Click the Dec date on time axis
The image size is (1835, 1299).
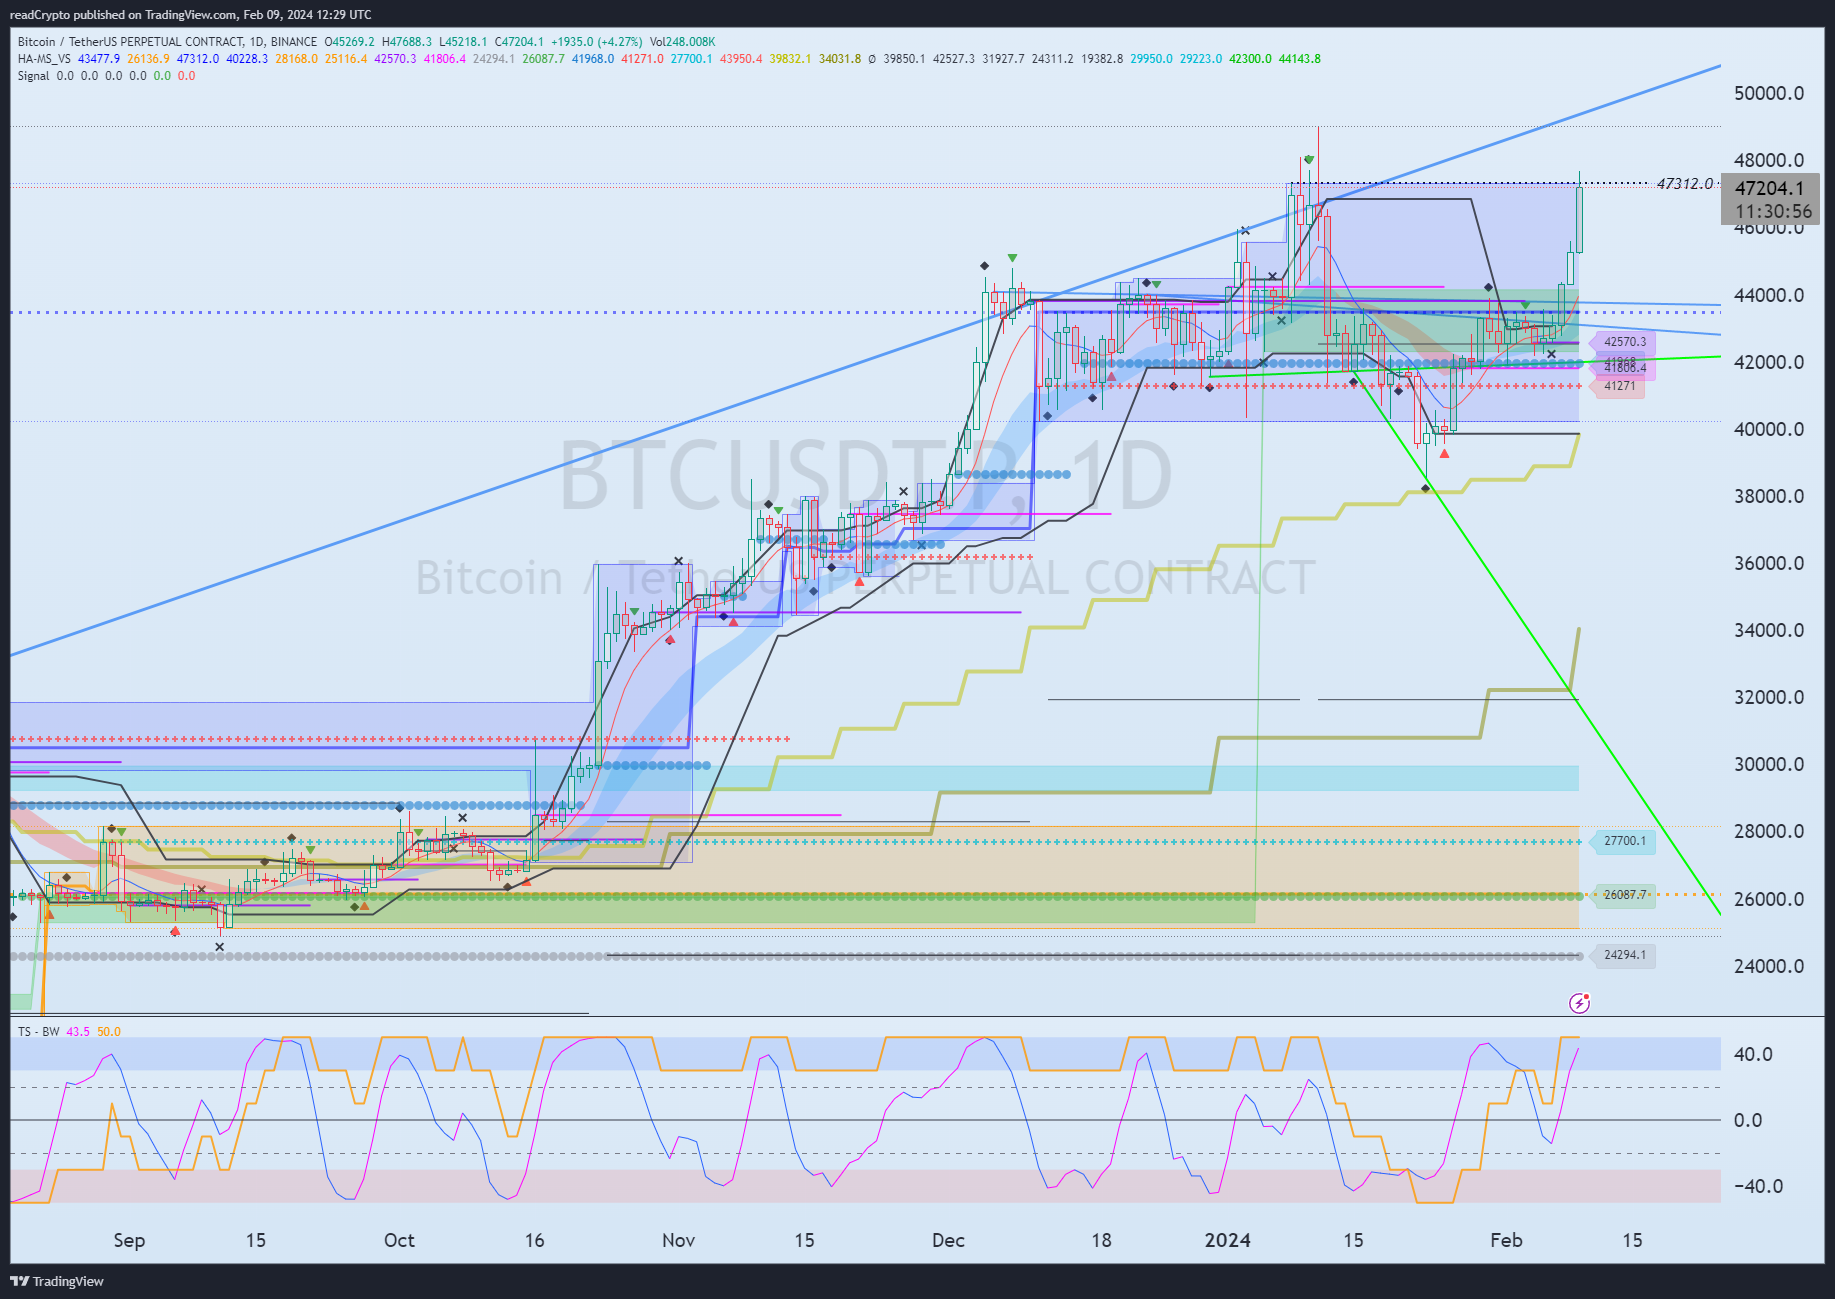(x=948, y=1240)
